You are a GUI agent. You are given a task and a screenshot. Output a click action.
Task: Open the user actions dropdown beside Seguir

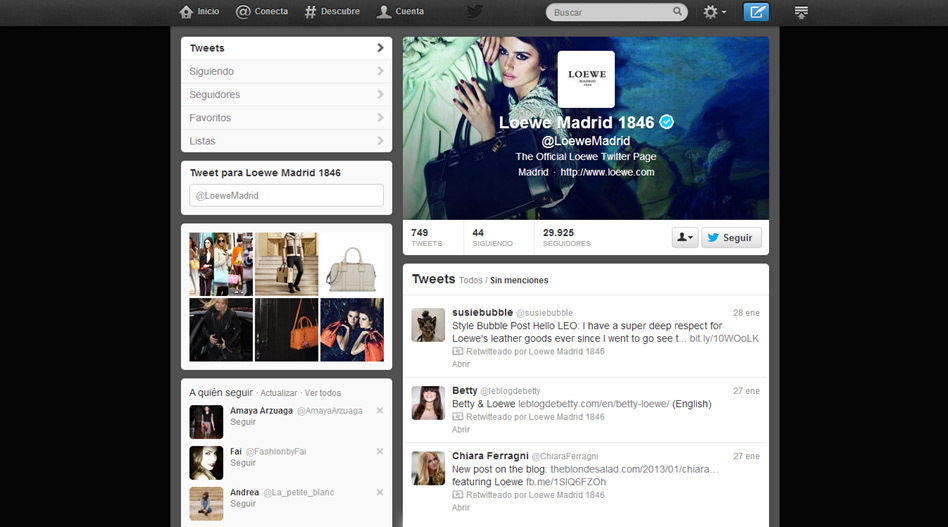pos(685,238)
